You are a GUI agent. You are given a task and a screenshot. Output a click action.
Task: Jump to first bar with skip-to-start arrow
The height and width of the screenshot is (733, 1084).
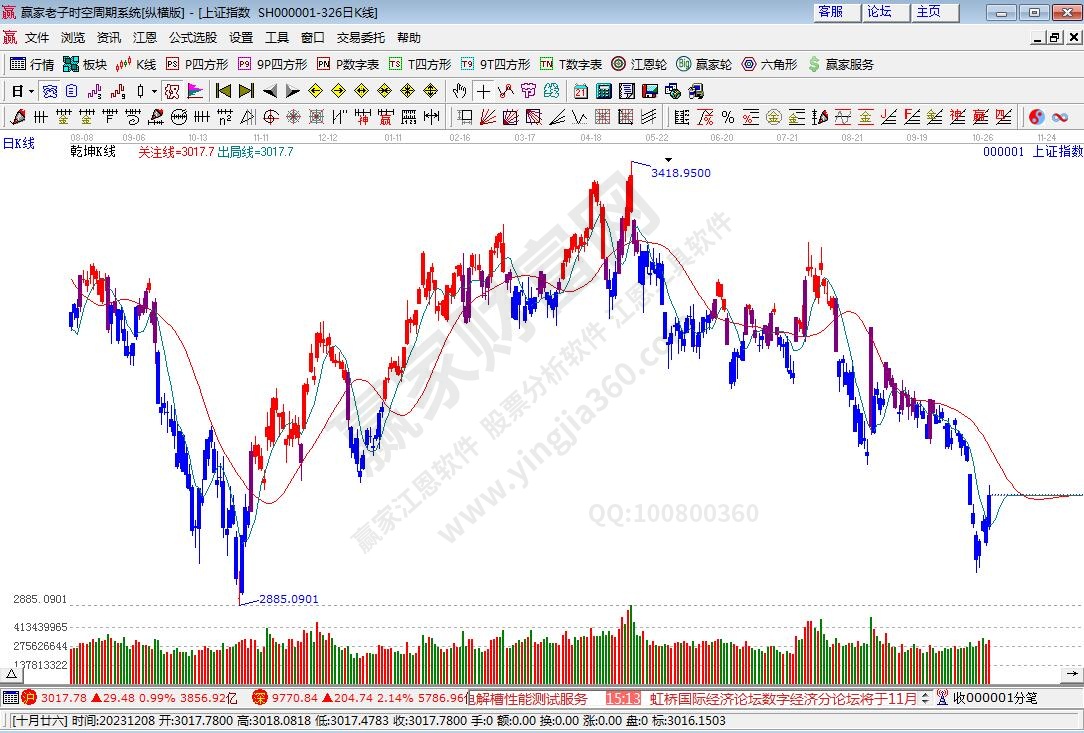223,91
